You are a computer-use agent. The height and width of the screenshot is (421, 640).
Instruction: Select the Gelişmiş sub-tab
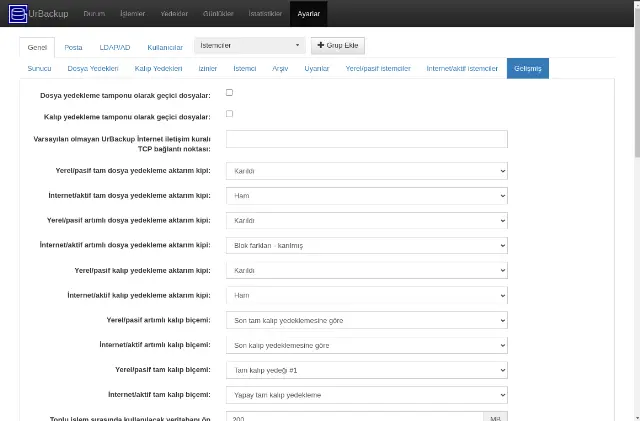click(x=528, y=68)
